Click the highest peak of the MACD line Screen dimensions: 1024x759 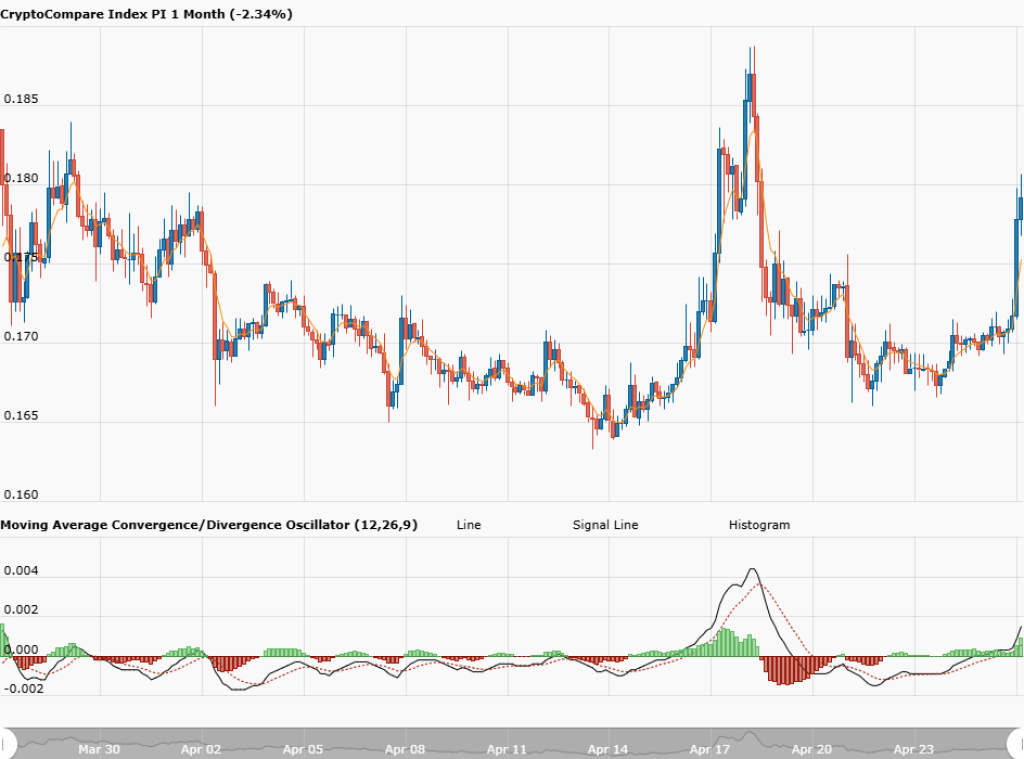coord(752,570)
